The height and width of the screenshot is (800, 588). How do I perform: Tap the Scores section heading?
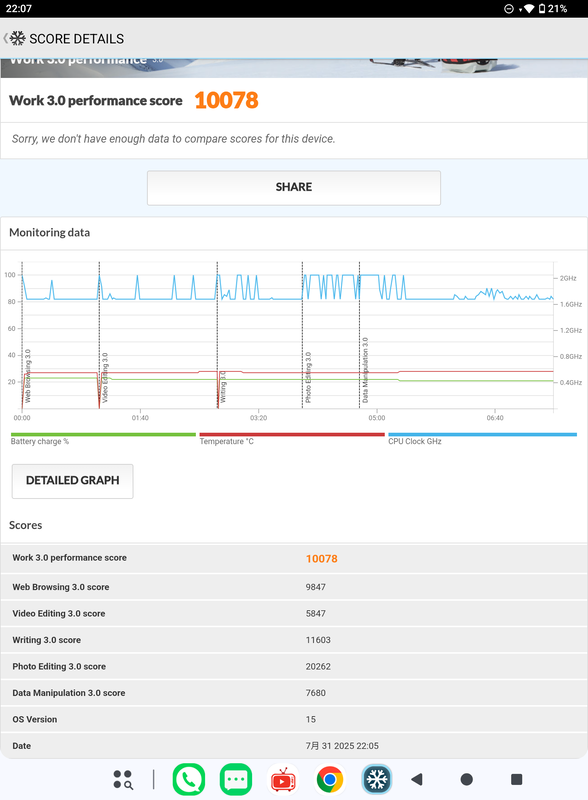[x=26, y=525]
